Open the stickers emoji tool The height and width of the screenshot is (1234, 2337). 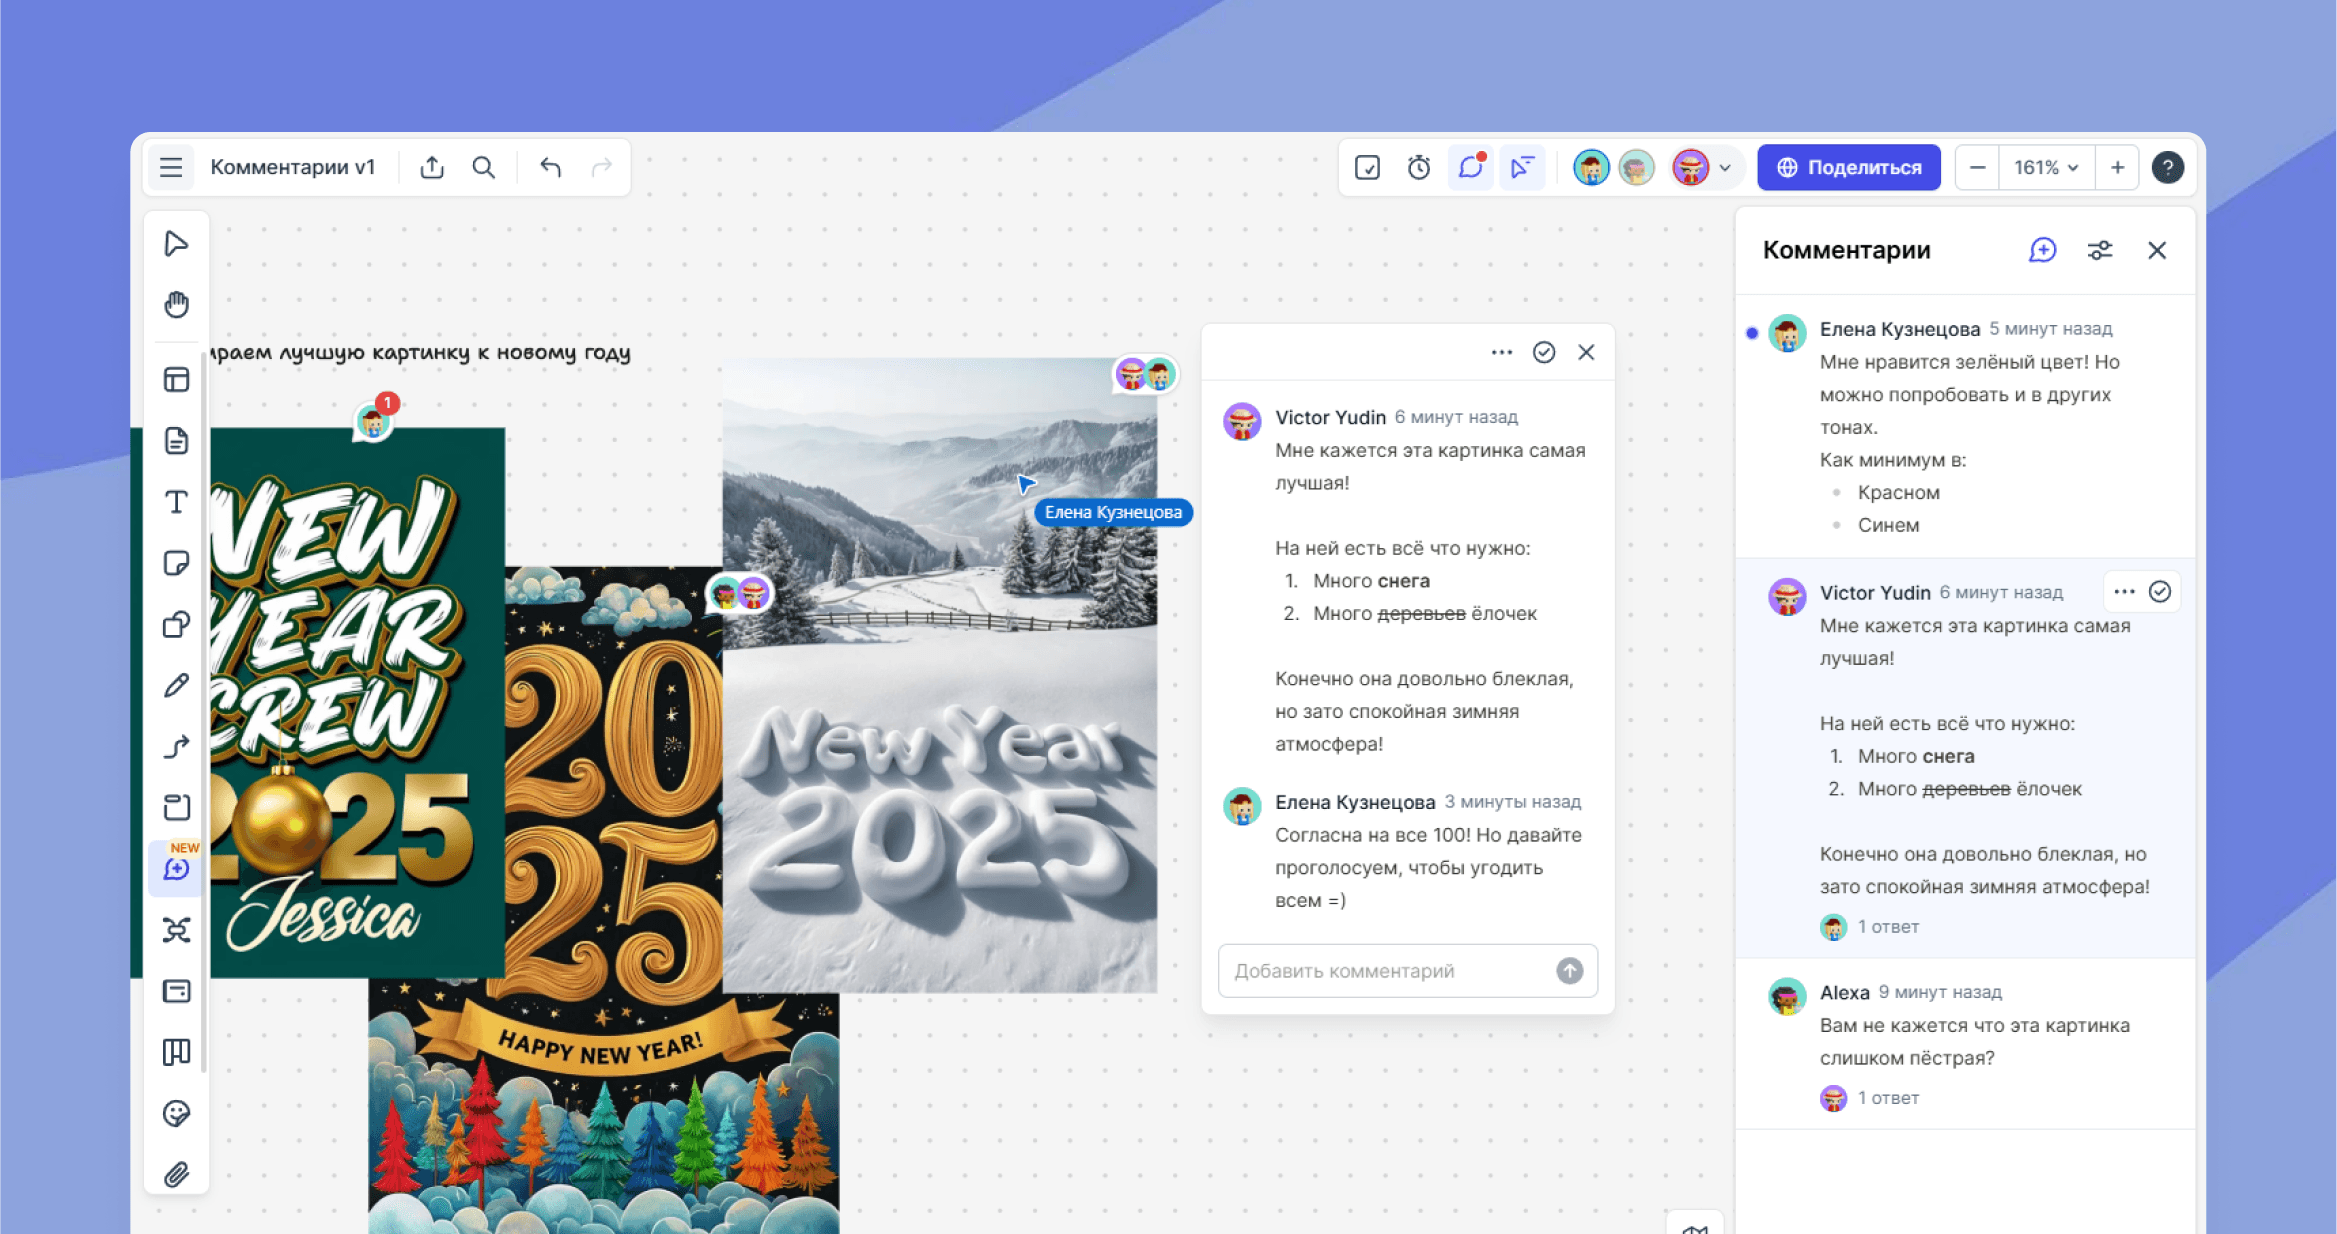click(x=177, y=1113)
